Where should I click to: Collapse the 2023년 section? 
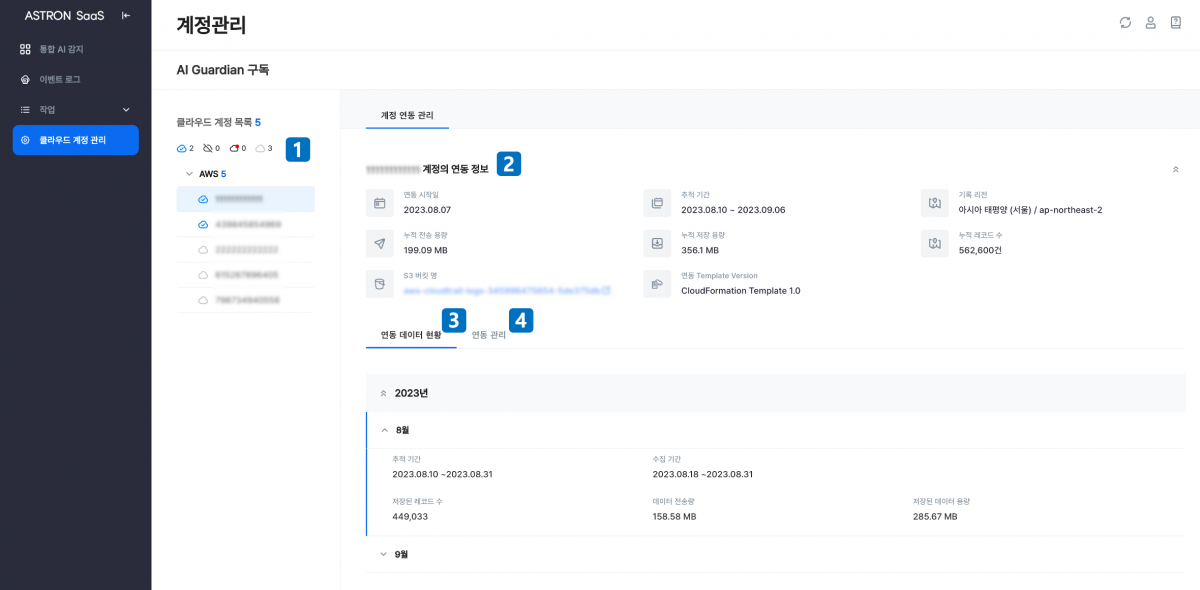[x=383, y=393]
